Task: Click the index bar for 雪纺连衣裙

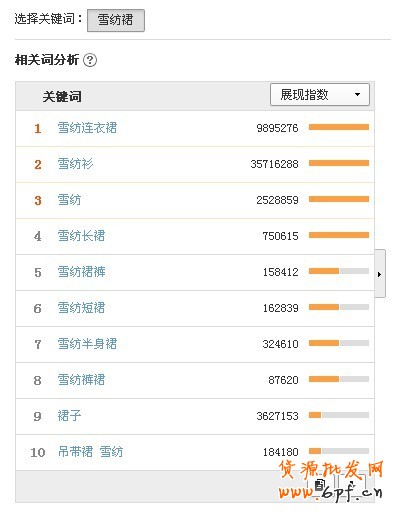Action: 339,127
